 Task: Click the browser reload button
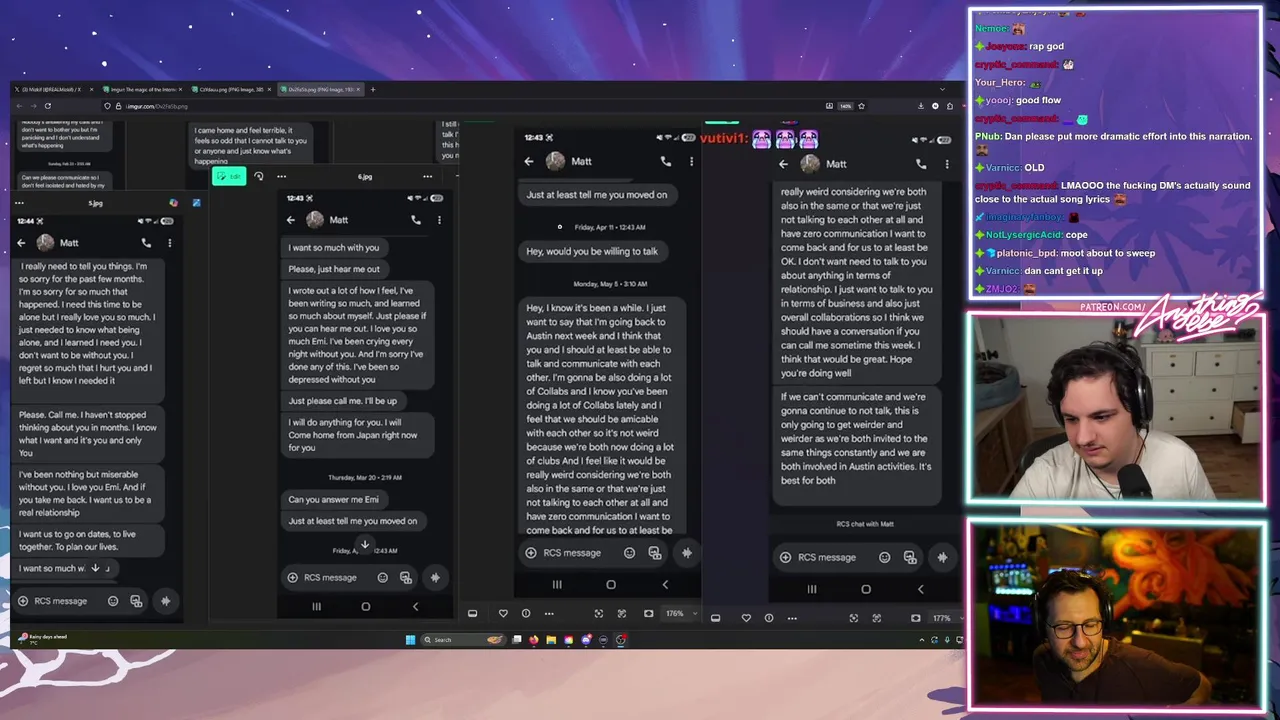(x=47, y=106)
